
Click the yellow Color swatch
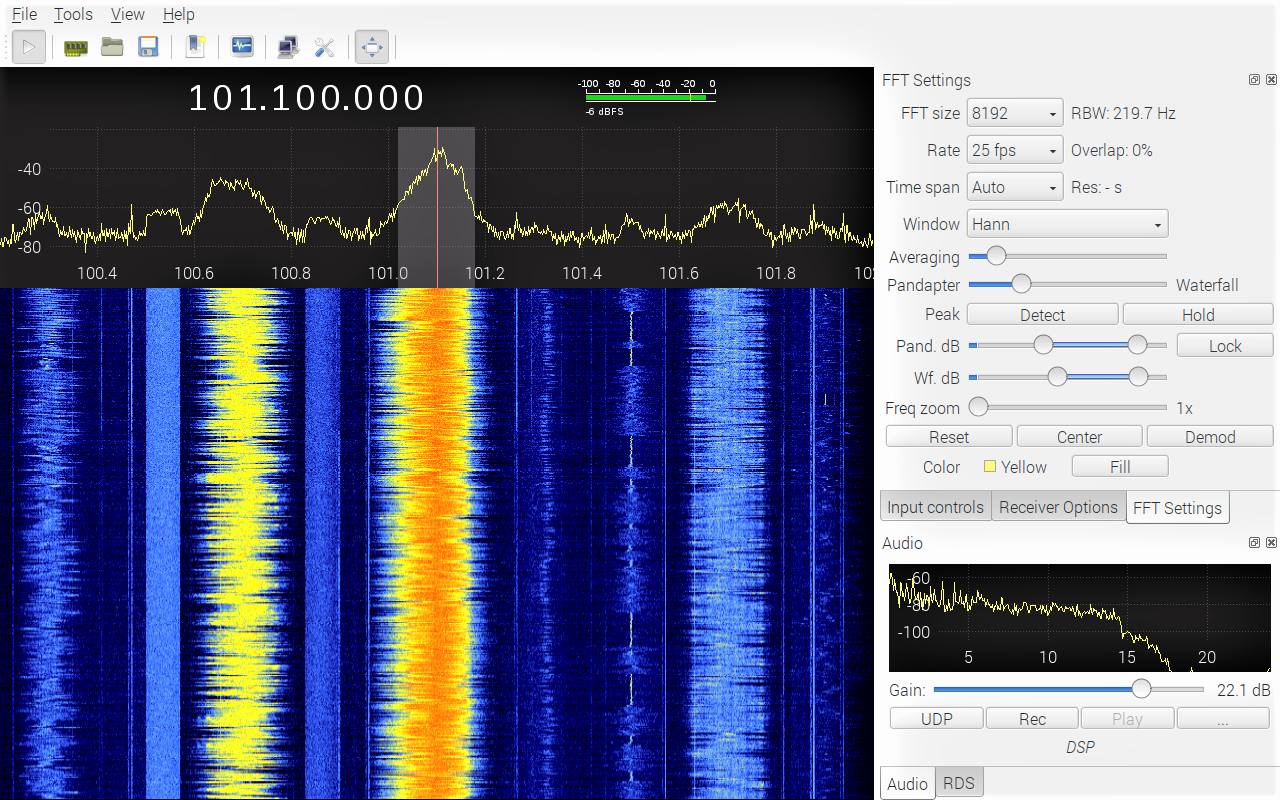tap(990, 467)
